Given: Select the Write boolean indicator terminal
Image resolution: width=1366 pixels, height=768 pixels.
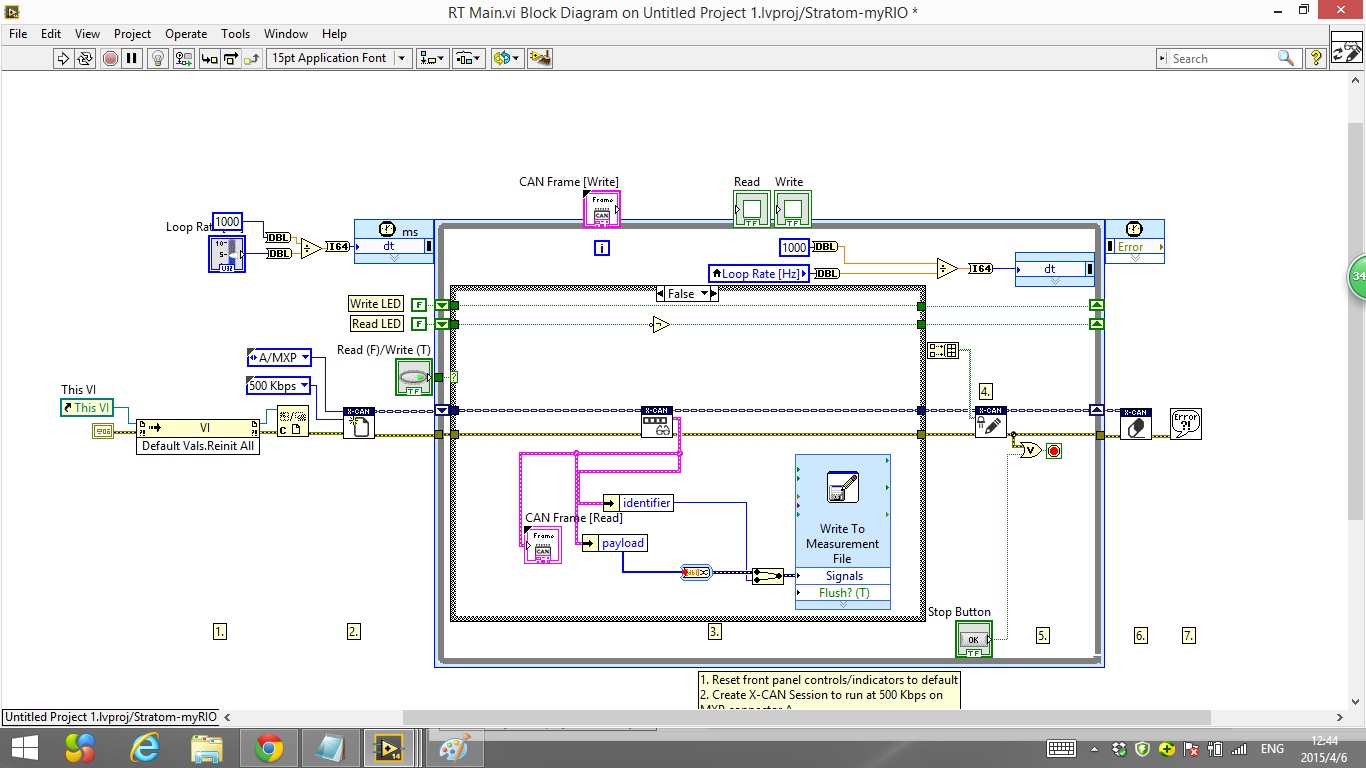Looking at the screenshot, I should coord(793,209).
